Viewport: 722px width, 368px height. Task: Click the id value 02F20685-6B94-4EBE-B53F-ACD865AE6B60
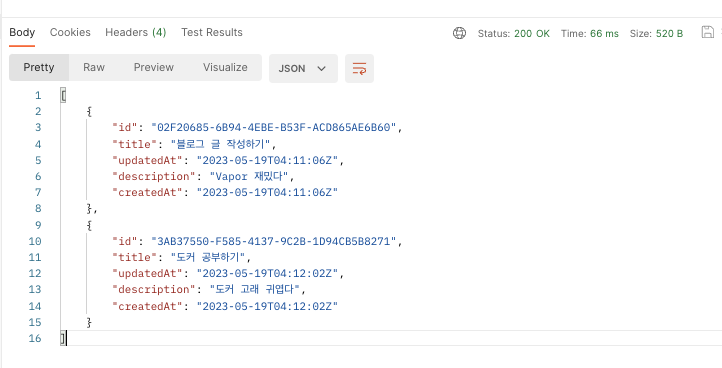pyautogui.click(x=274, y=128)
